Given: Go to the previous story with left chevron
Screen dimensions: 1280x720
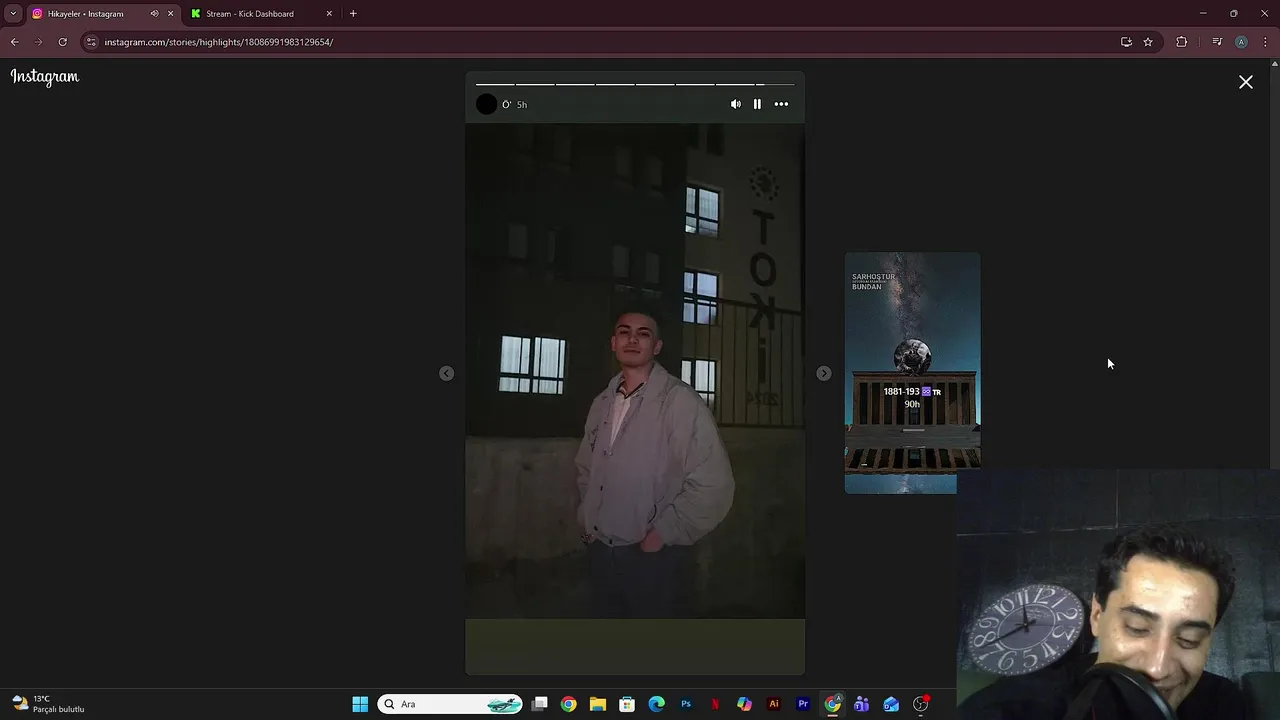Looking at the screenshot, I should pos(447,373).
